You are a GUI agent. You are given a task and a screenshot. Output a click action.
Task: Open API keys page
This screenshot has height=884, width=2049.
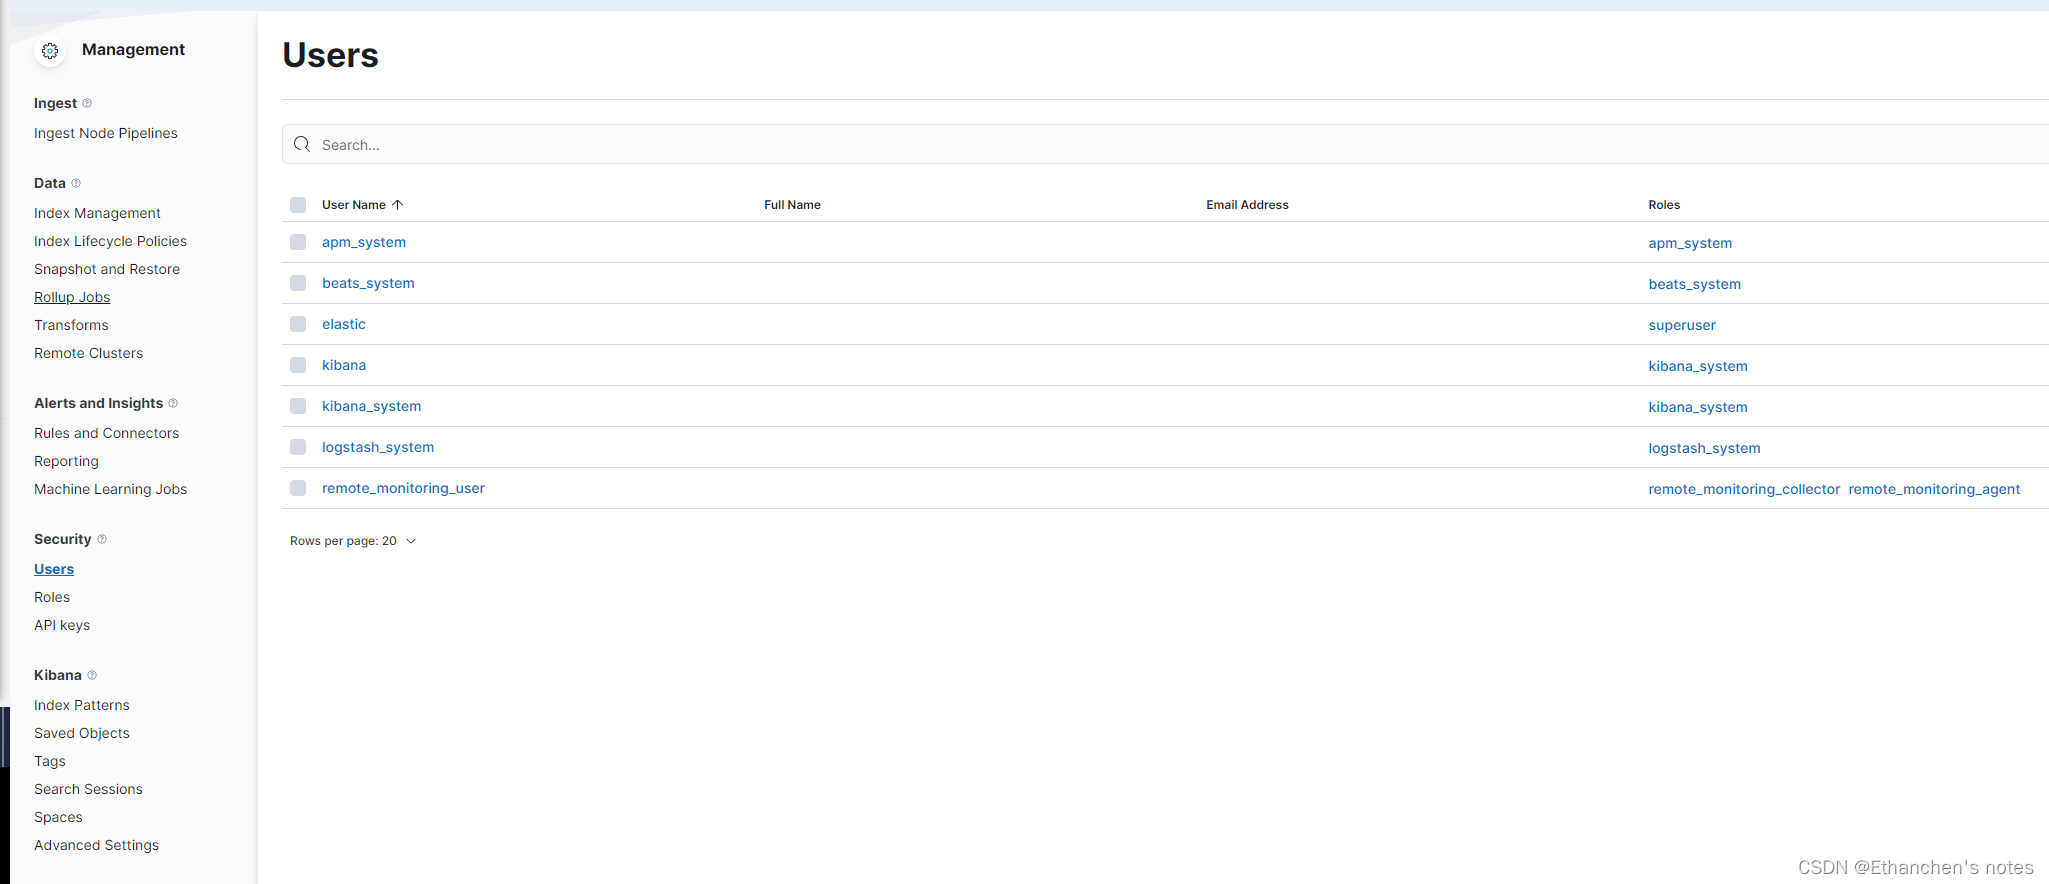[62, 625]
